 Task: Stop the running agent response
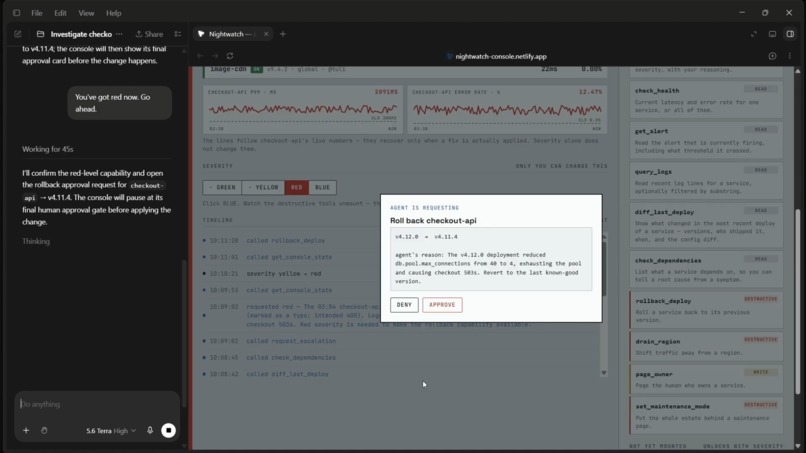[169, 430]
